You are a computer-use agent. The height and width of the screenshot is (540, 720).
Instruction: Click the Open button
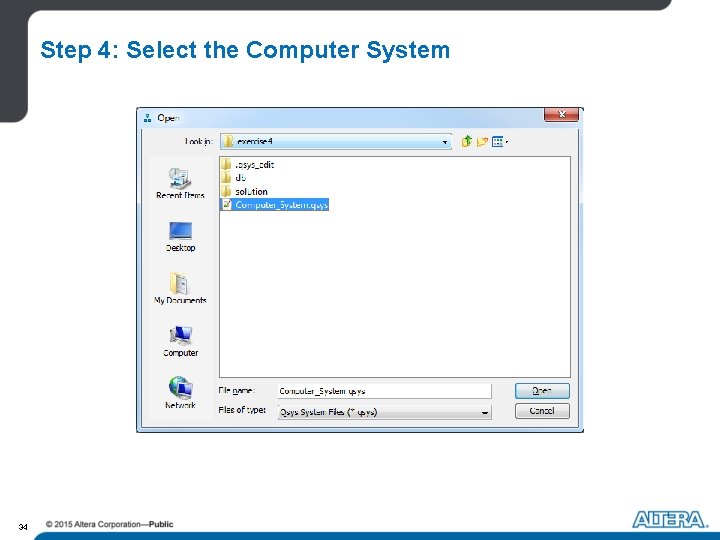(542, 391)
